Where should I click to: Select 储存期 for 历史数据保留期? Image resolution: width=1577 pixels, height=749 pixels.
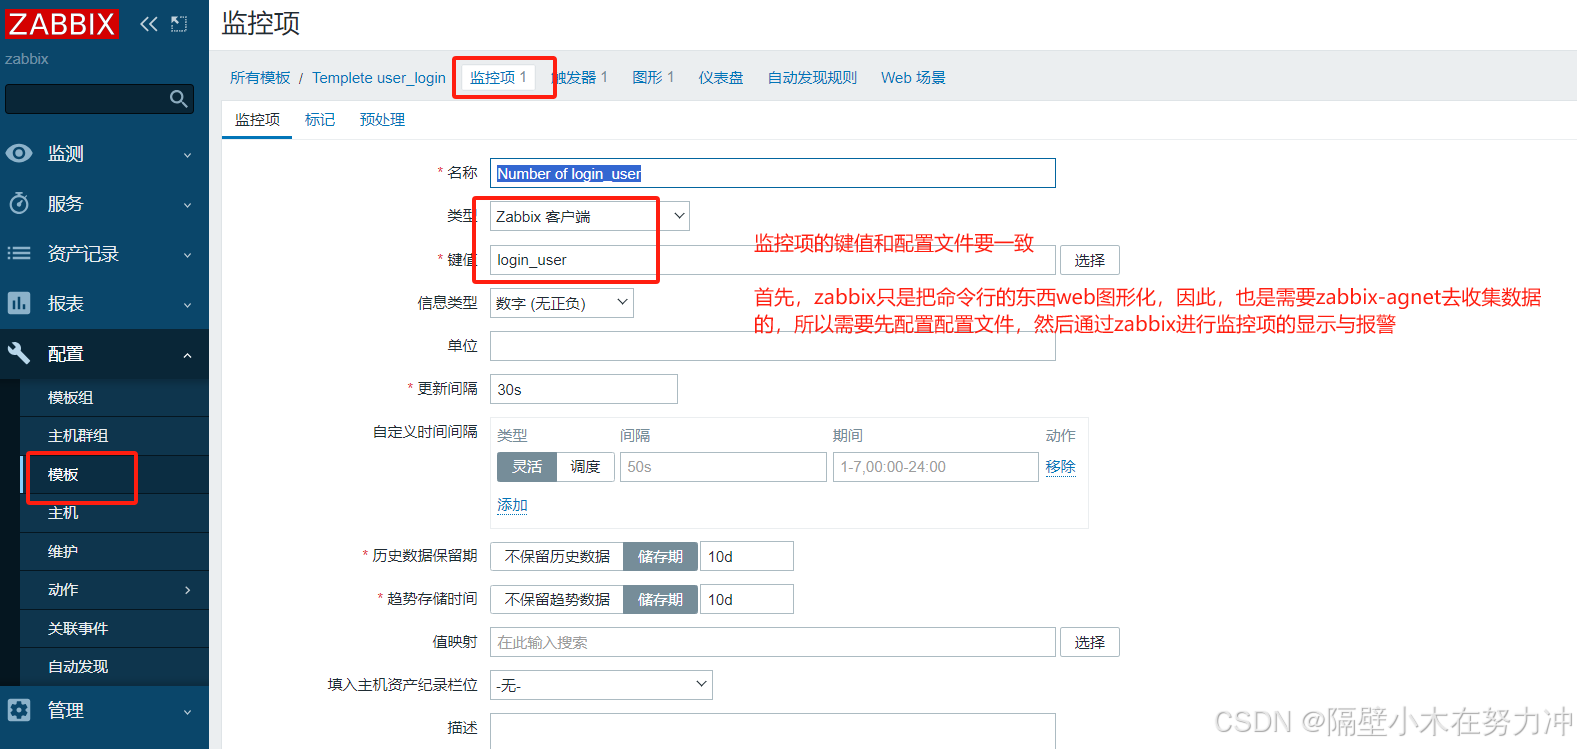click(660, 556)
